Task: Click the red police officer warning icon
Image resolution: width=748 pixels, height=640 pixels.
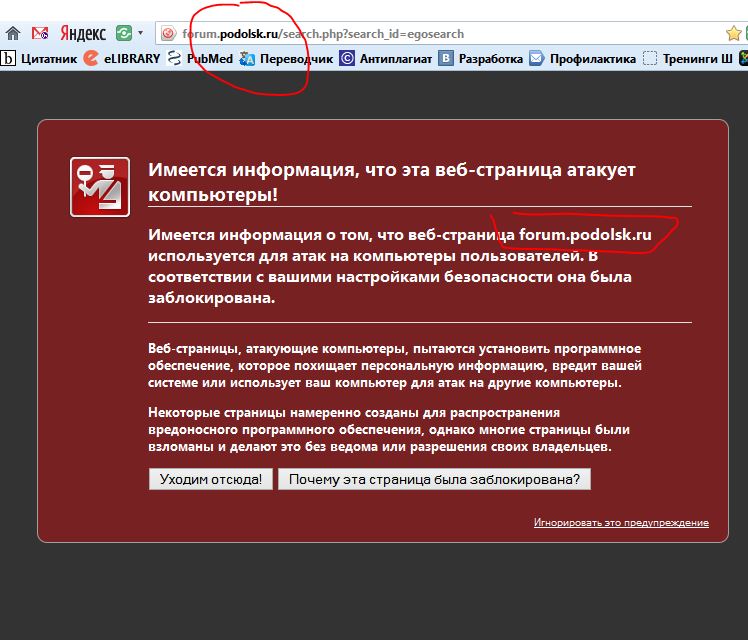Action: 100,187
